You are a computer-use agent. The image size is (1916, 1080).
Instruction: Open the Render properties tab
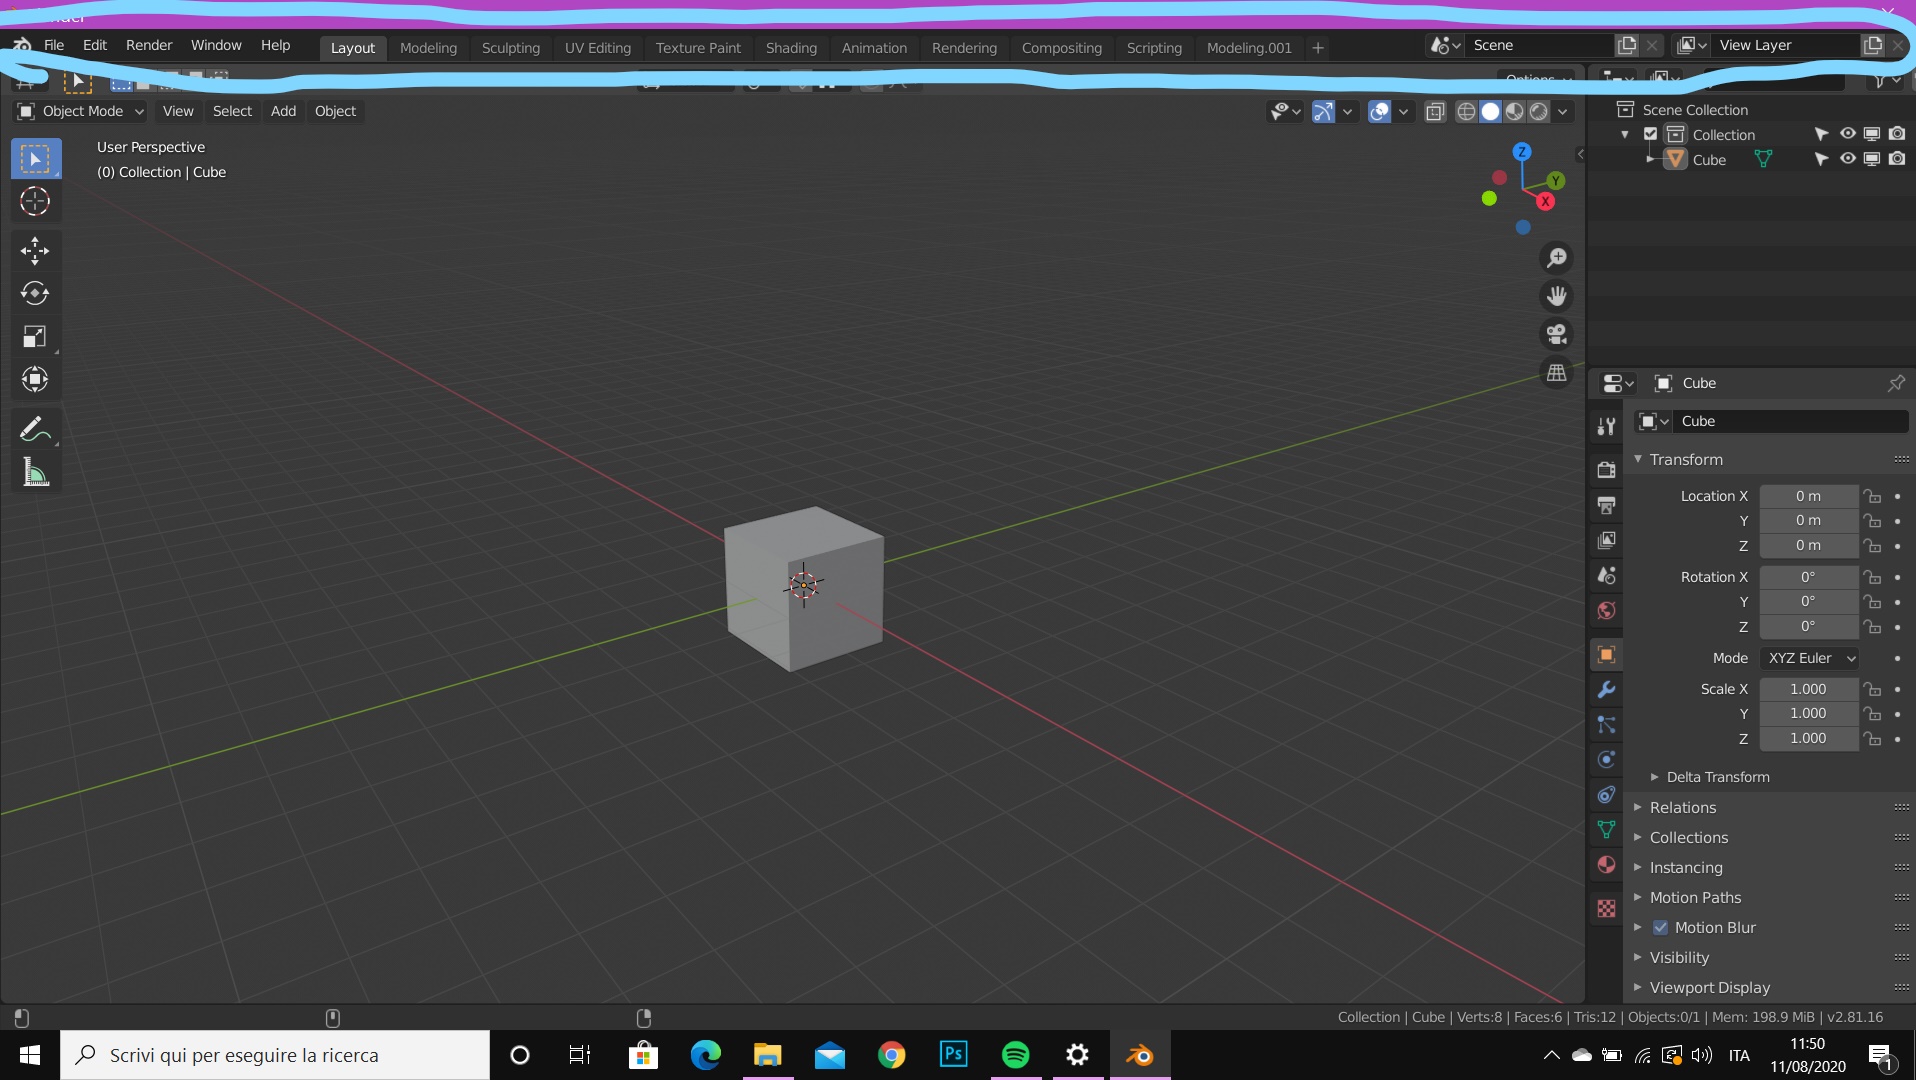(1606, 470)
